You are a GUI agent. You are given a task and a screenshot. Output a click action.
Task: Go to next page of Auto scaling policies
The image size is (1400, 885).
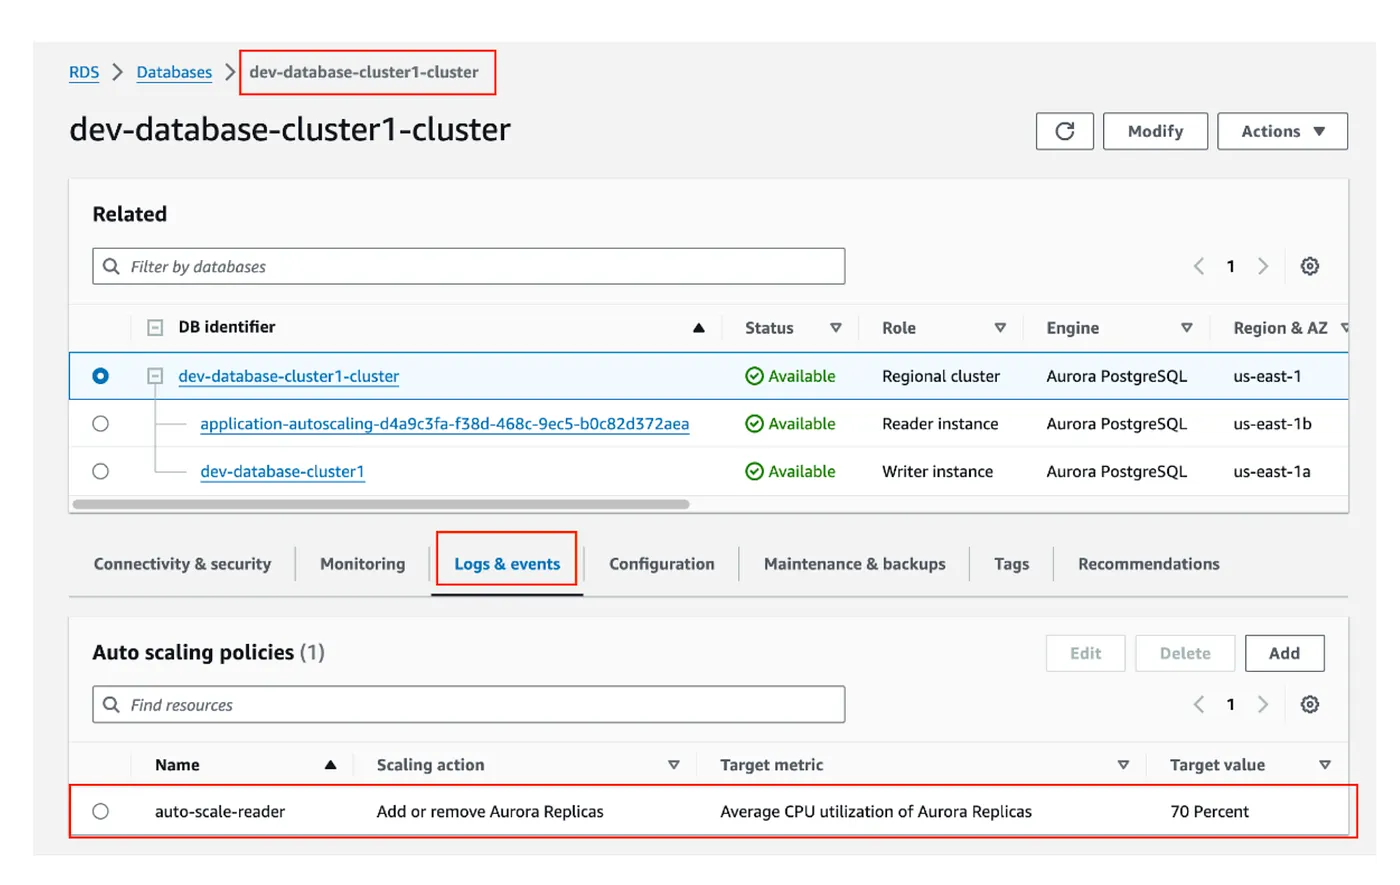pos(1263,704)
